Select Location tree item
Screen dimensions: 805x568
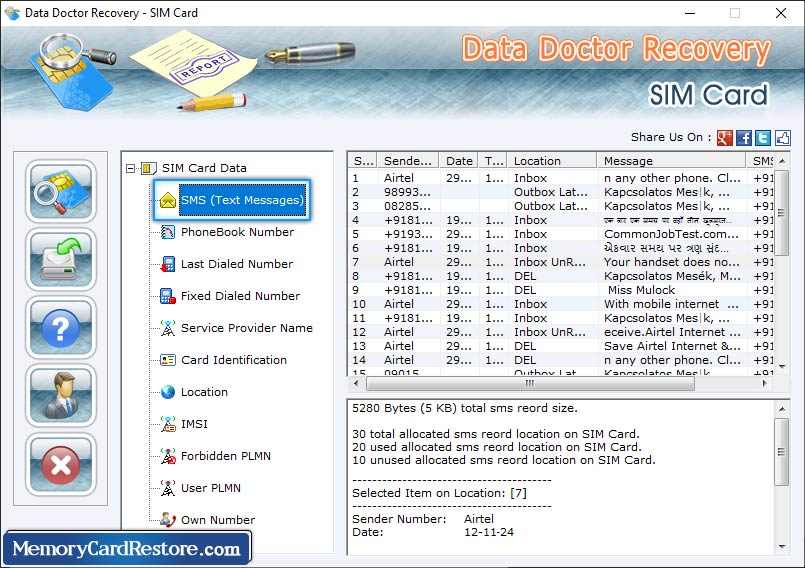(204, 392)
